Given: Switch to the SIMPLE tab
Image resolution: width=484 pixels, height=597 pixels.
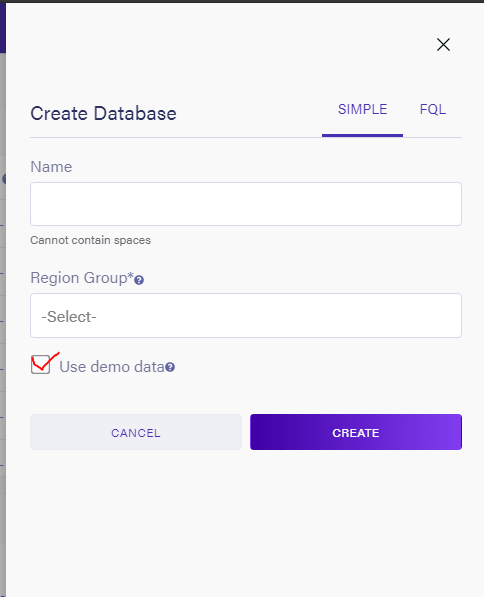Looking at the screenshot, I should click(363, 110).
